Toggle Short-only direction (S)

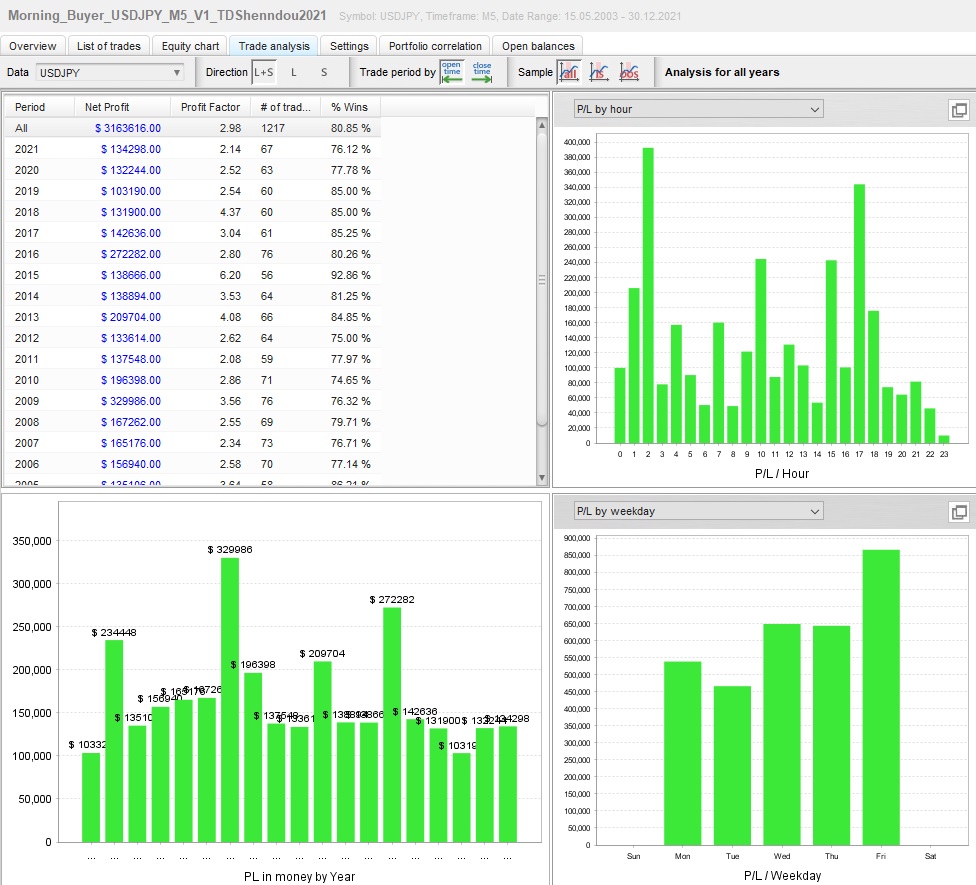click(x=324, y=72)
